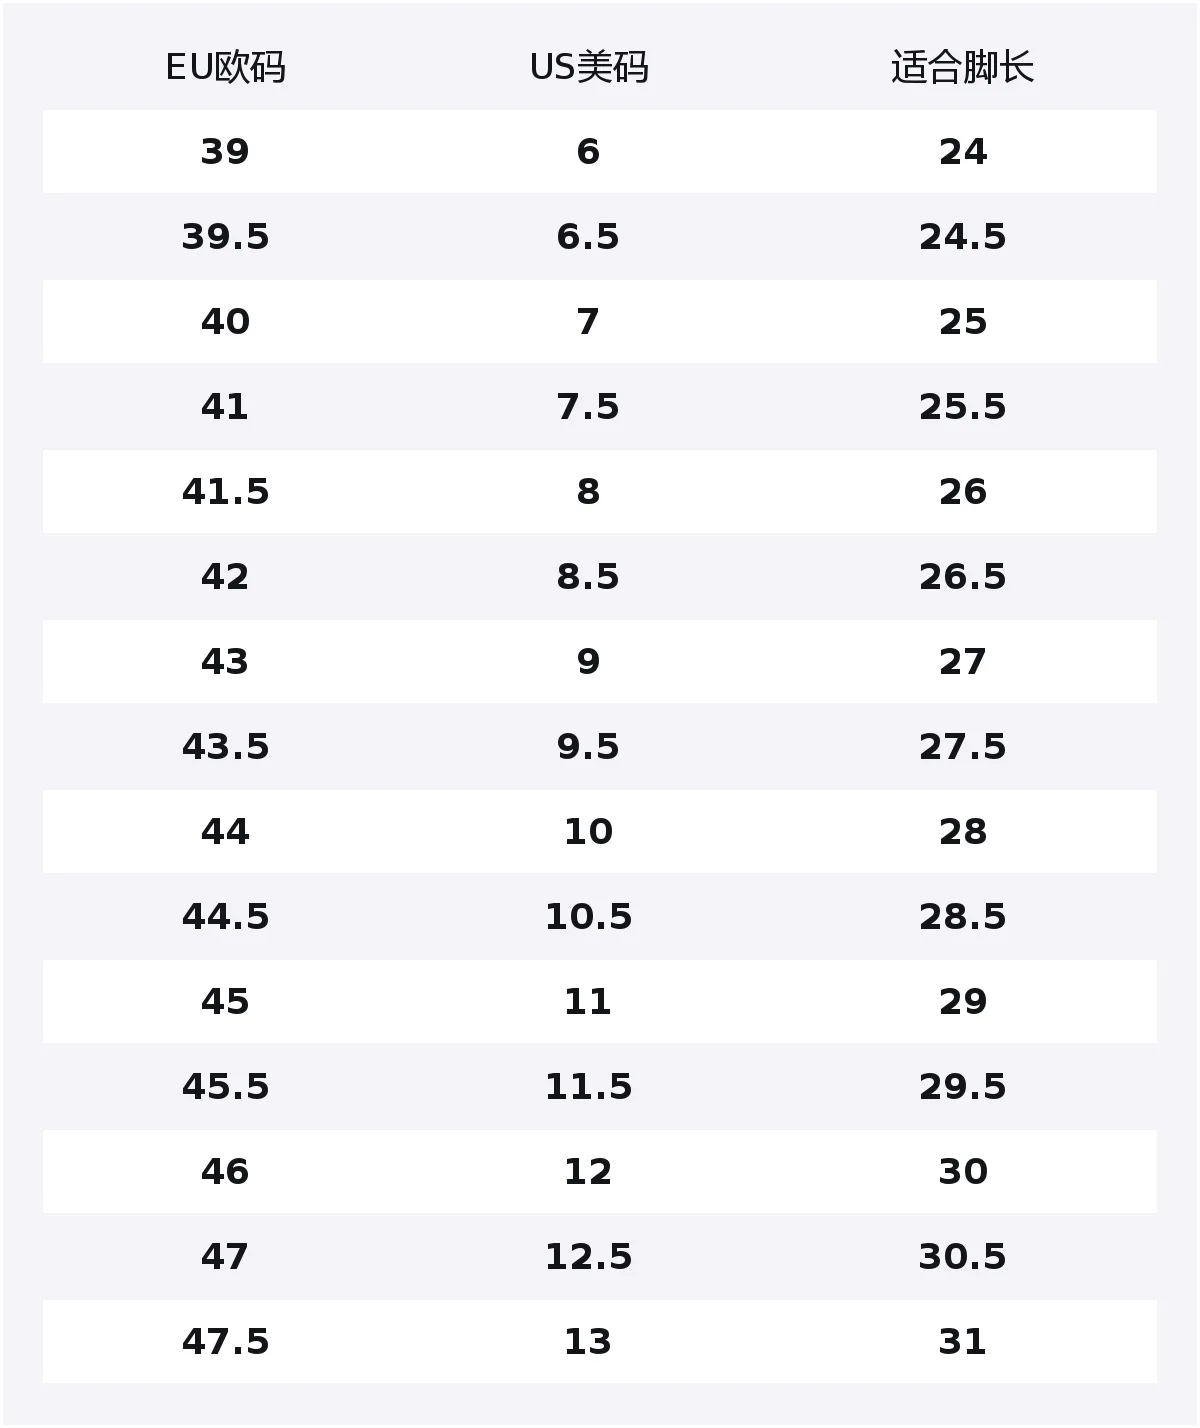Select EU size 45 cell

tap(225, 1002)
